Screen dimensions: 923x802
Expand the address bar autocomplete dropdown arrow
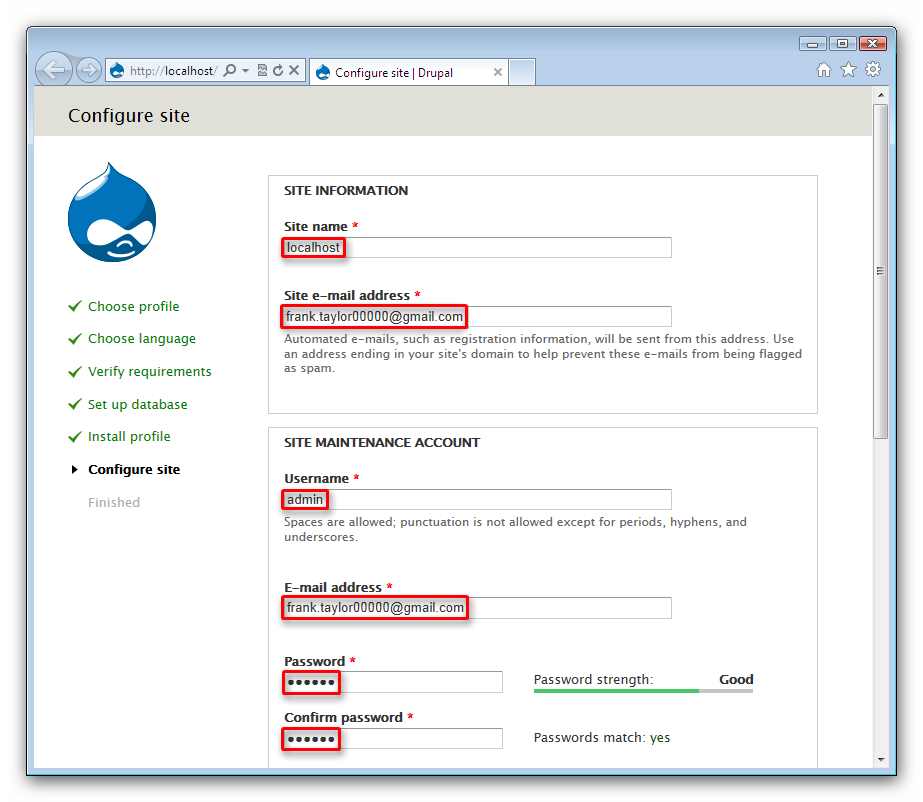coord(245,71)
